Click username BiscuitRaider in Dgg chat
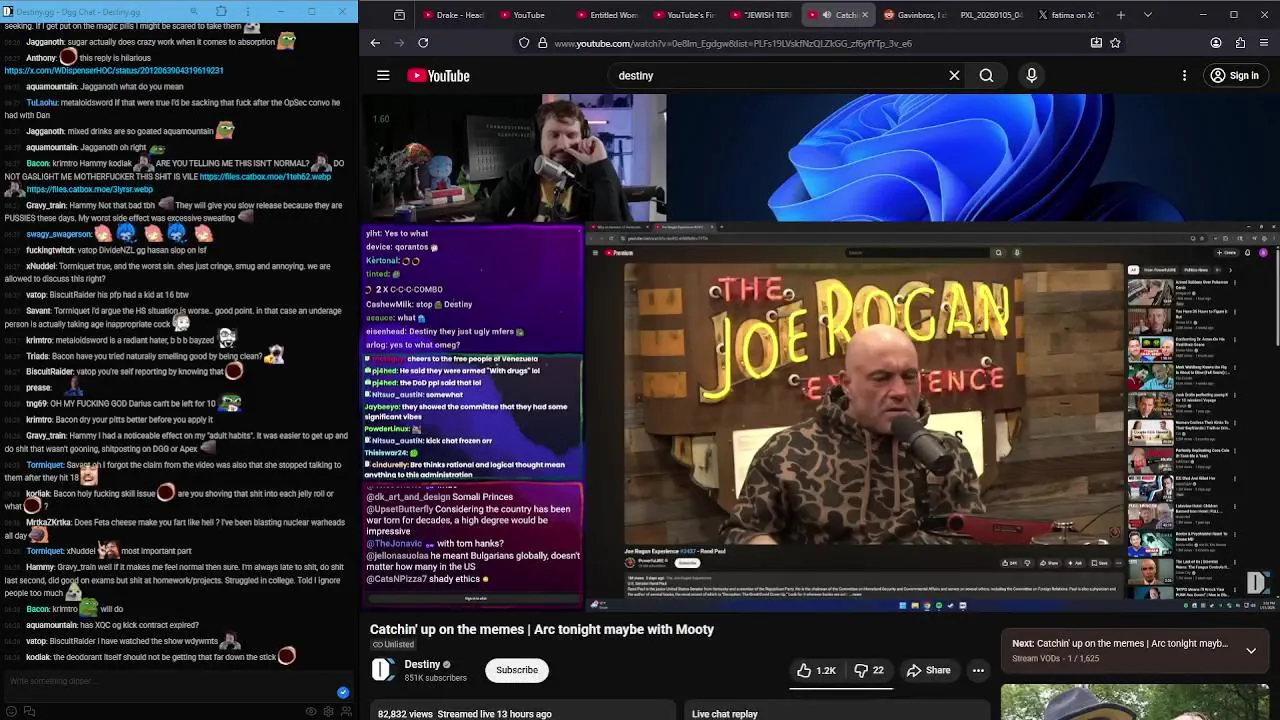Screen dimensions: 1280x720 tap(50, 372)
